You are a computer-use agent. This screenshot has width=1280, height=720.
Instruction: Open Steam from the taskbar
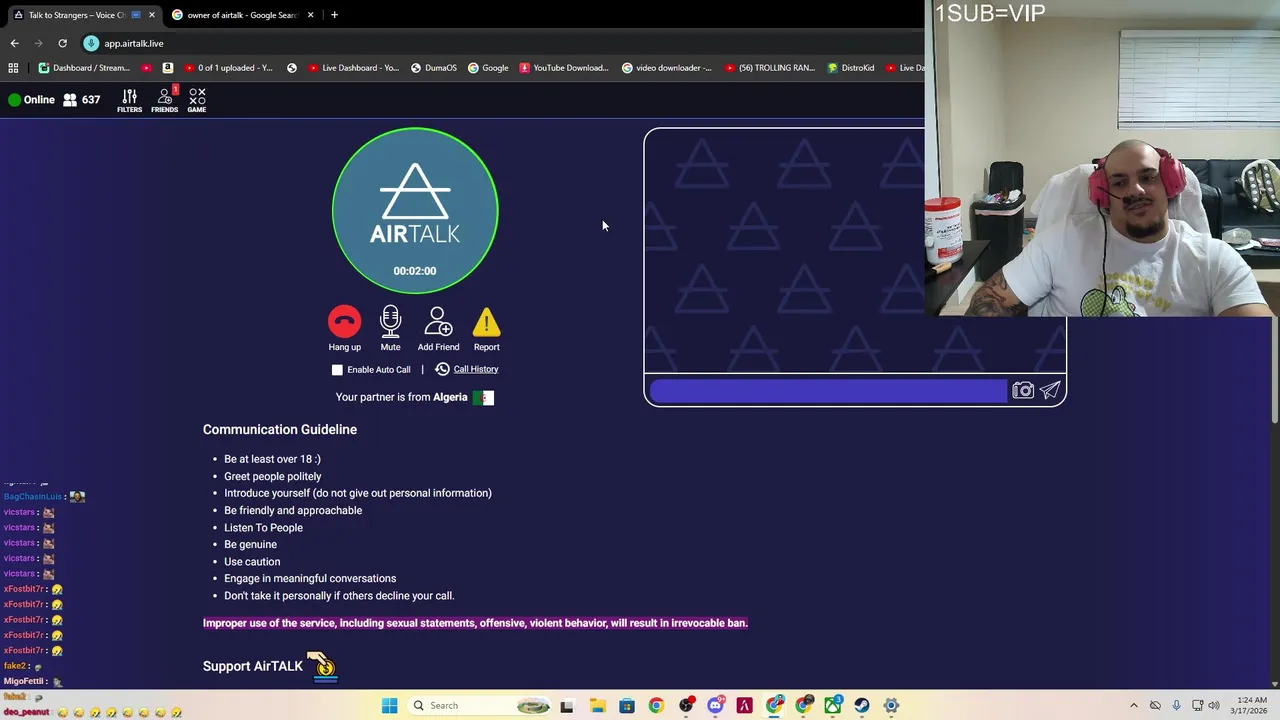click(x=862, y=705)
